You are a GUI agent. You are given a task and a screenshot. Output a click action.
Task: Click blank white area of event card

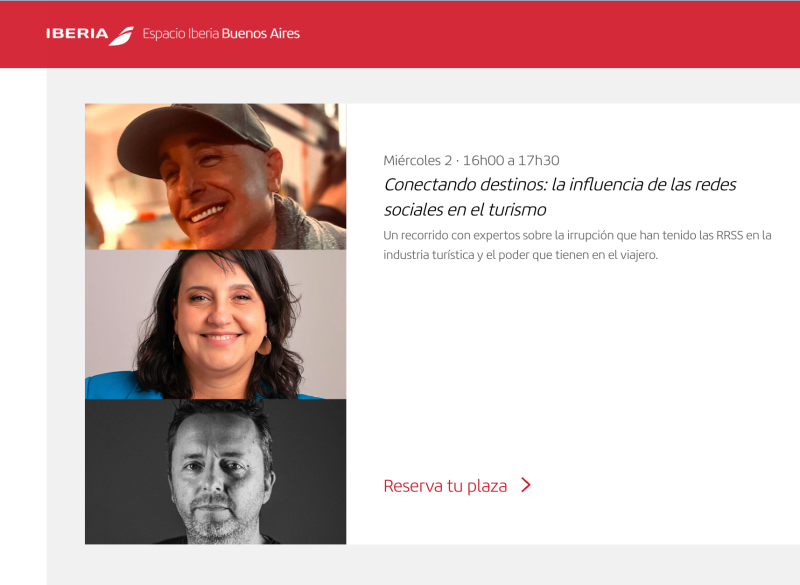[571, 367]
